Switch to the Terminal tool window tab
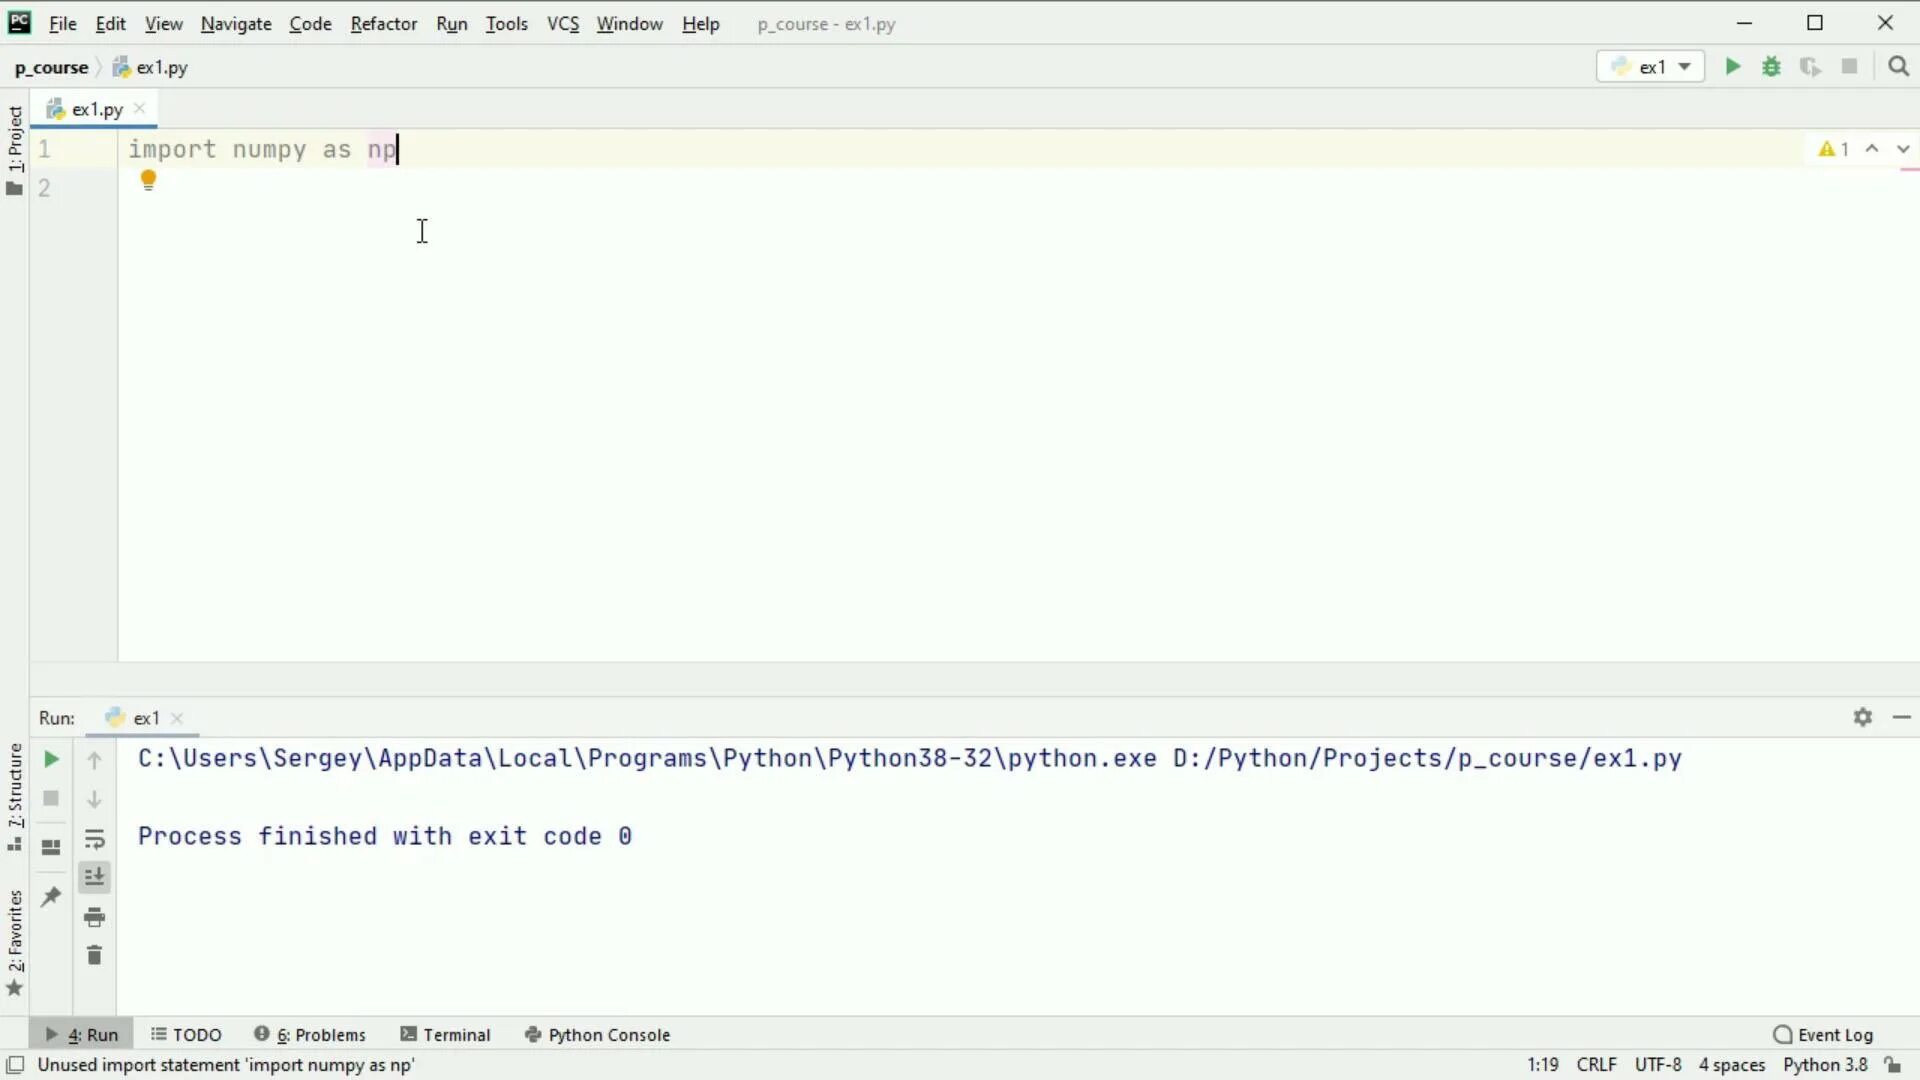 tap(446, 1035)
